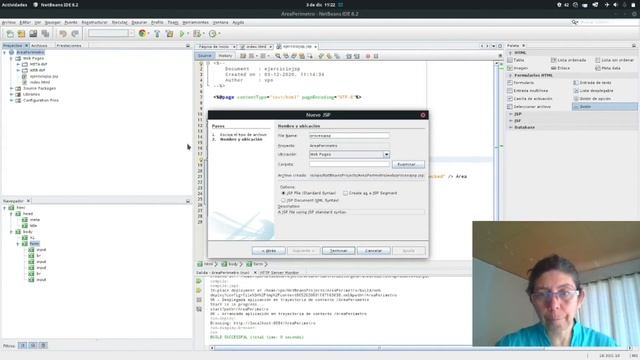Select Tabla in the HTML palette
This screenshot has height=360, width=640.
tap(516, 60)
